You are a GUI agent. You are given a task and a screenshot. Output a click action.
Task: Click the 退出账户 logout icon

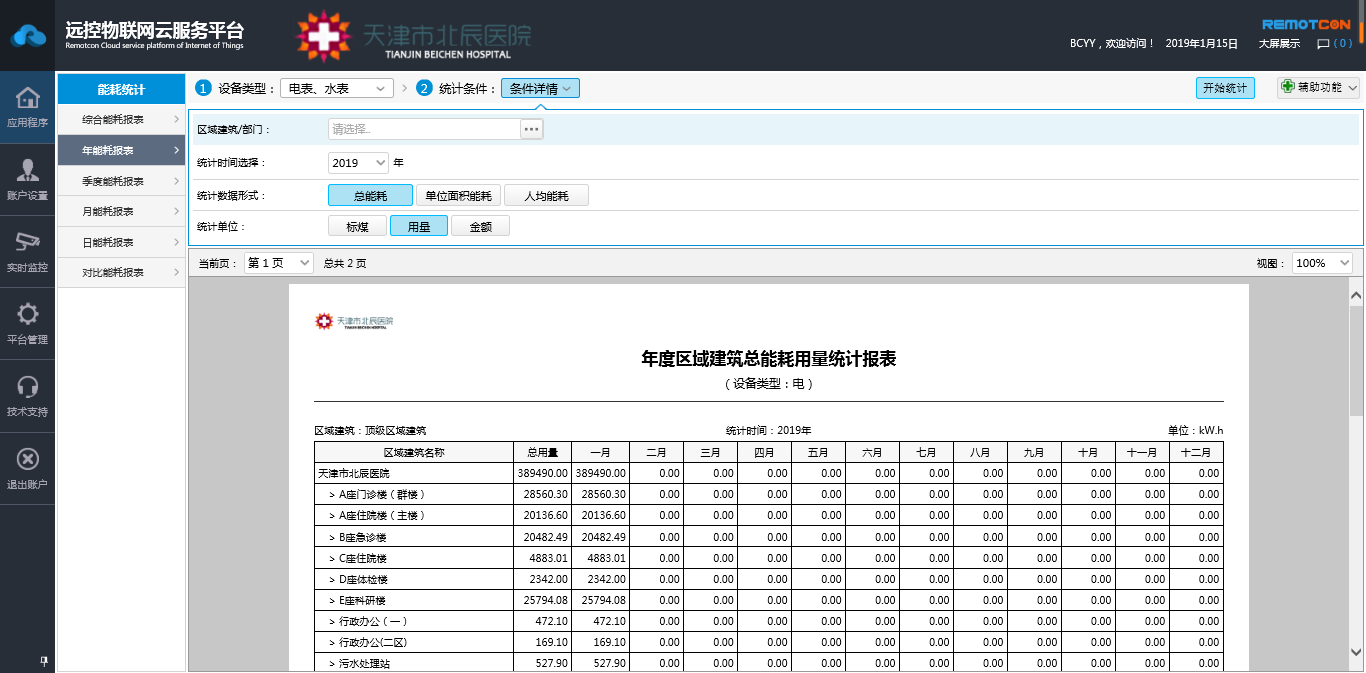coord(28,459)
